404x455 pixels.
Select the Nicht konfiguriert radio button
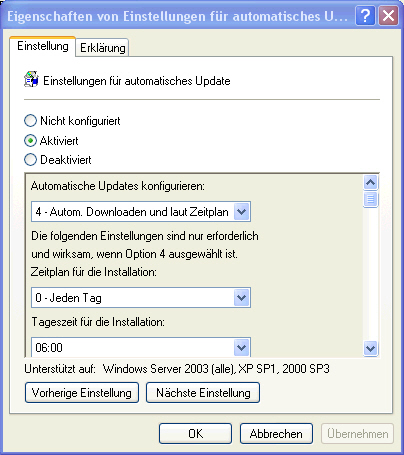[30, 121]
